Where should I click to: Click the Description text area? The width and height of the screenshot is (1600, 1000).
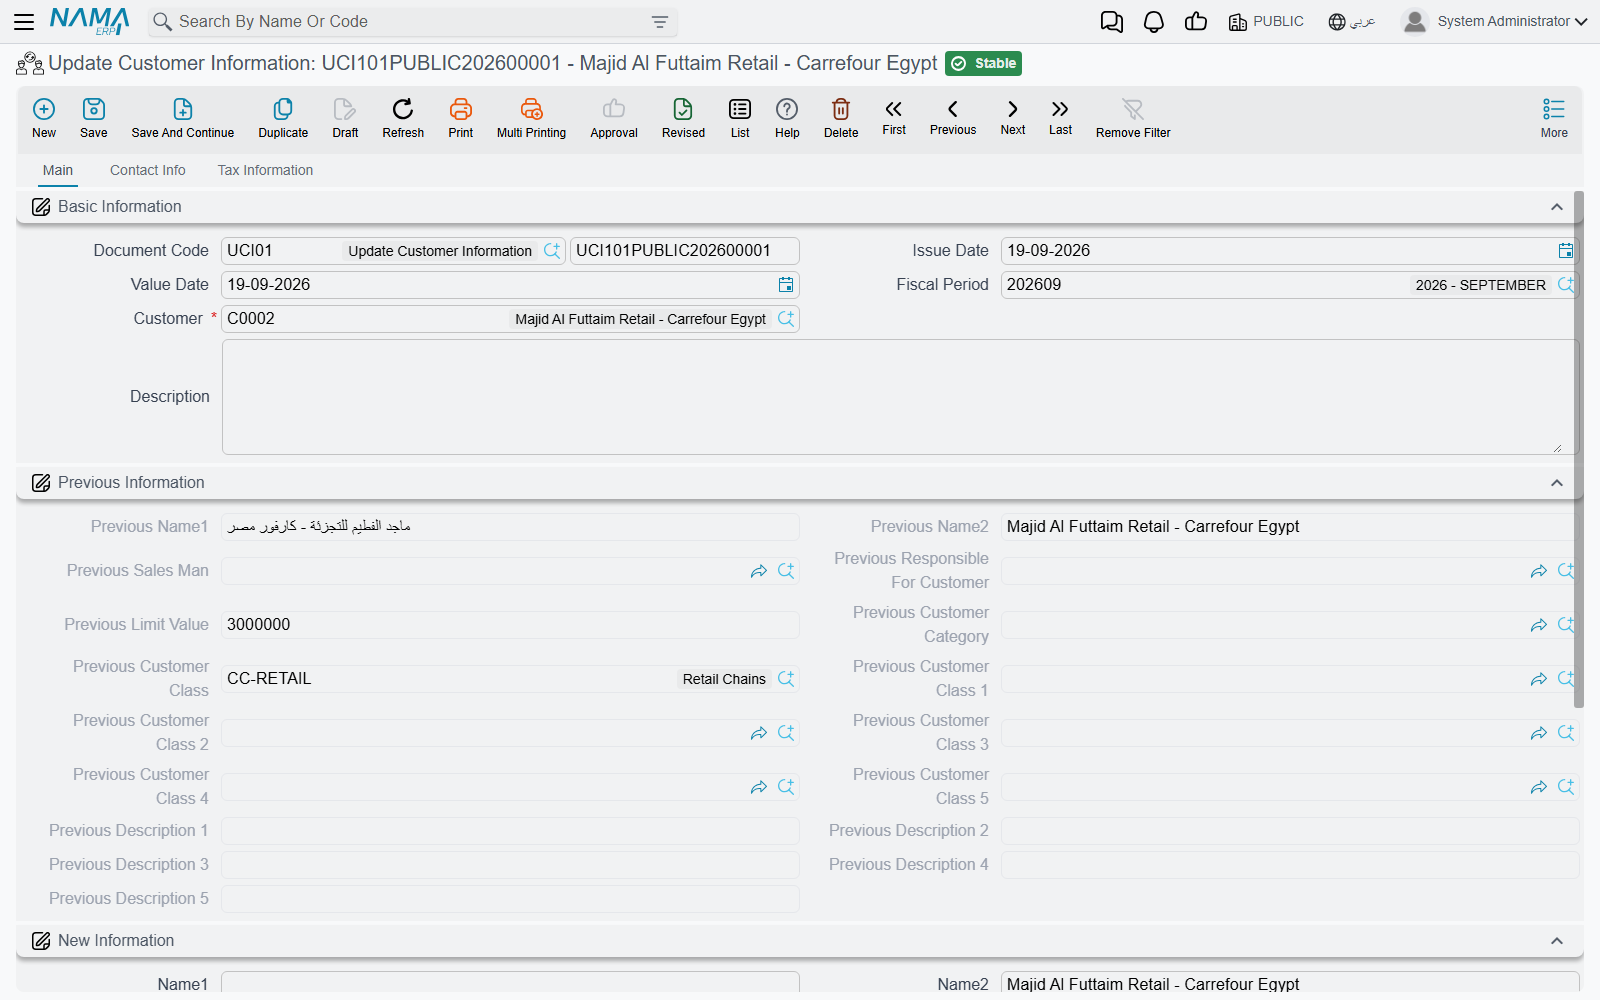pyautogui.click(x=900, y=397)
